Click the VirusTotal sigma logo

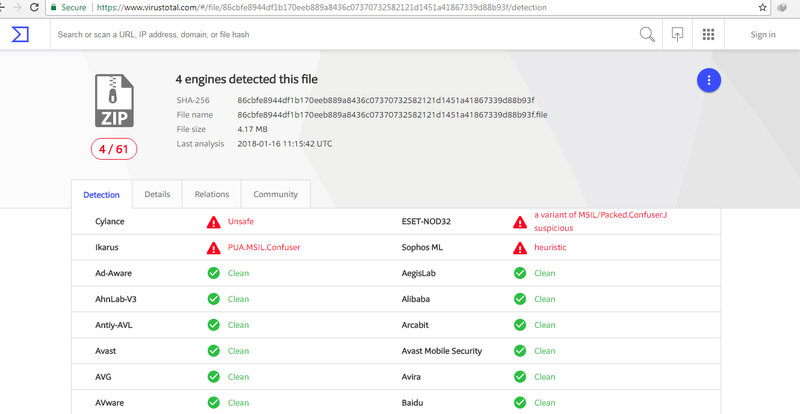pyautogui.click(x=20, y=34)
